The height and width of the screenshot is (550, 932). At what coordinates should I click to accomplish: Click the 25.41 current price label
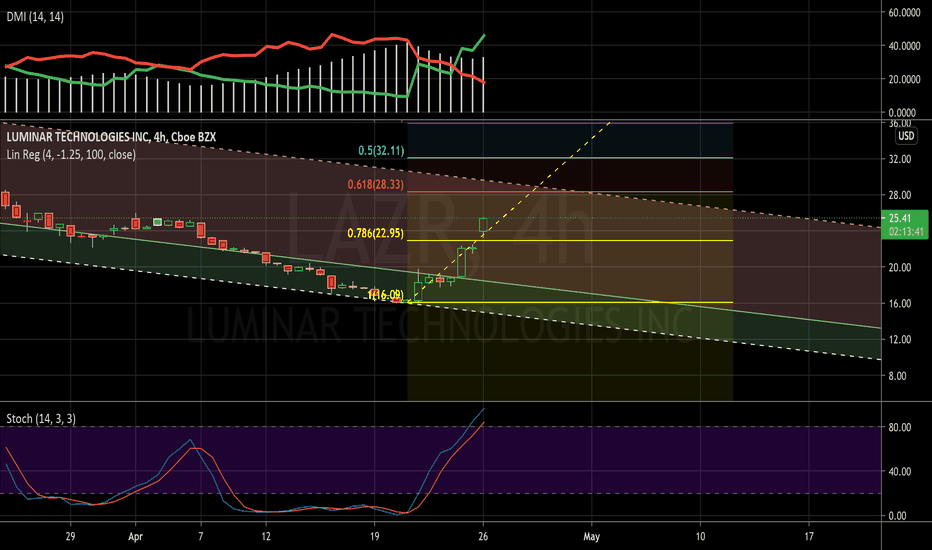click(900, 218)
